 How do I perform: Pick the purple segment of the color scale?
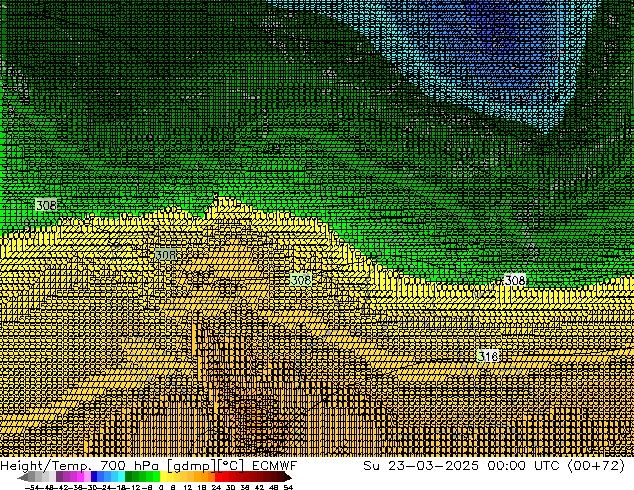coord(64,477)
